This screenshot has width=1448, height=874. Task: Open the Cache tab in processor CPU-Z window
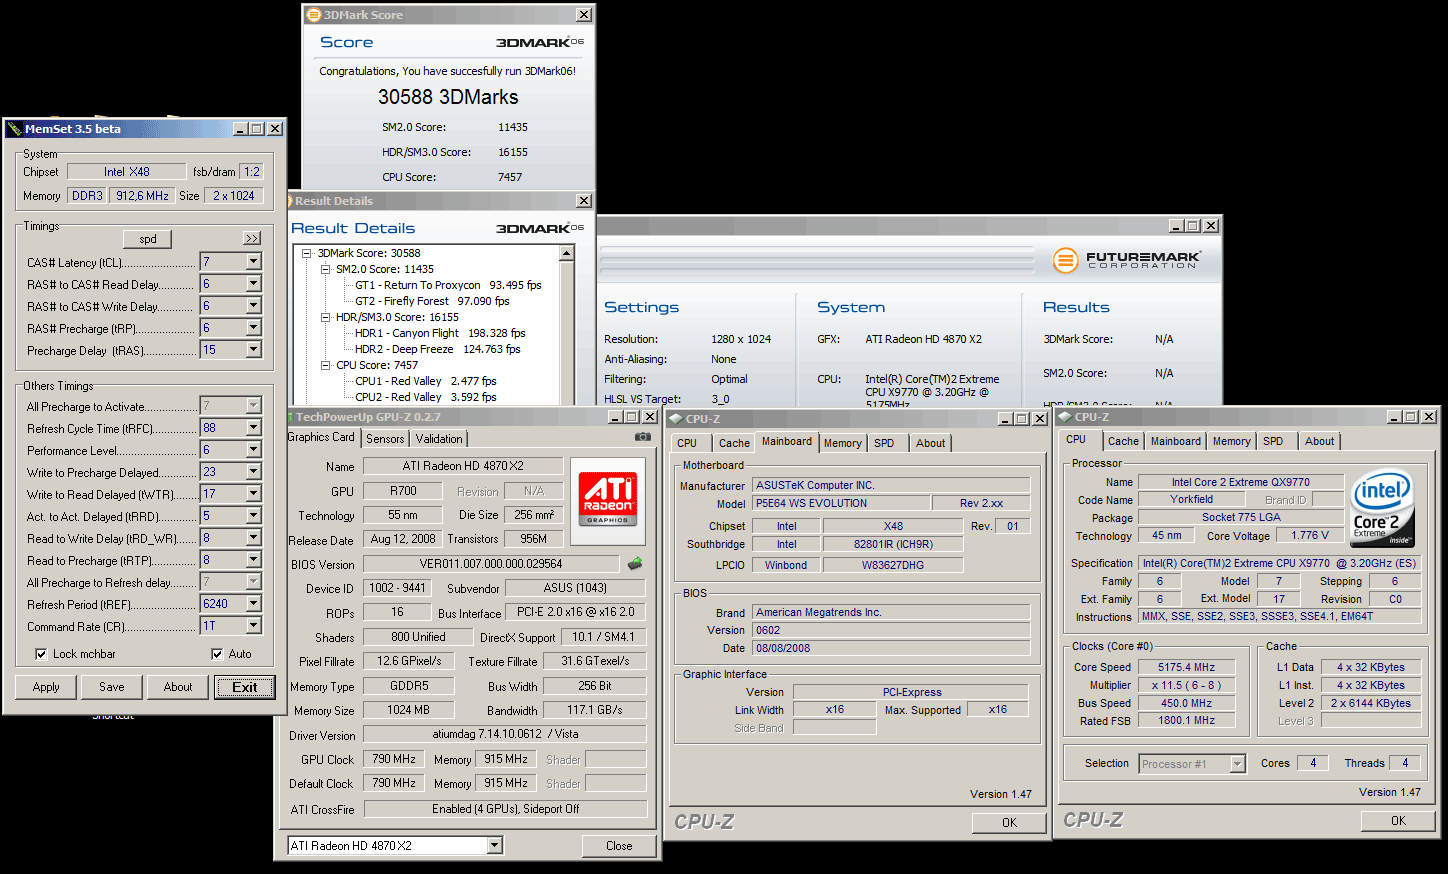tap(1123, 441)
